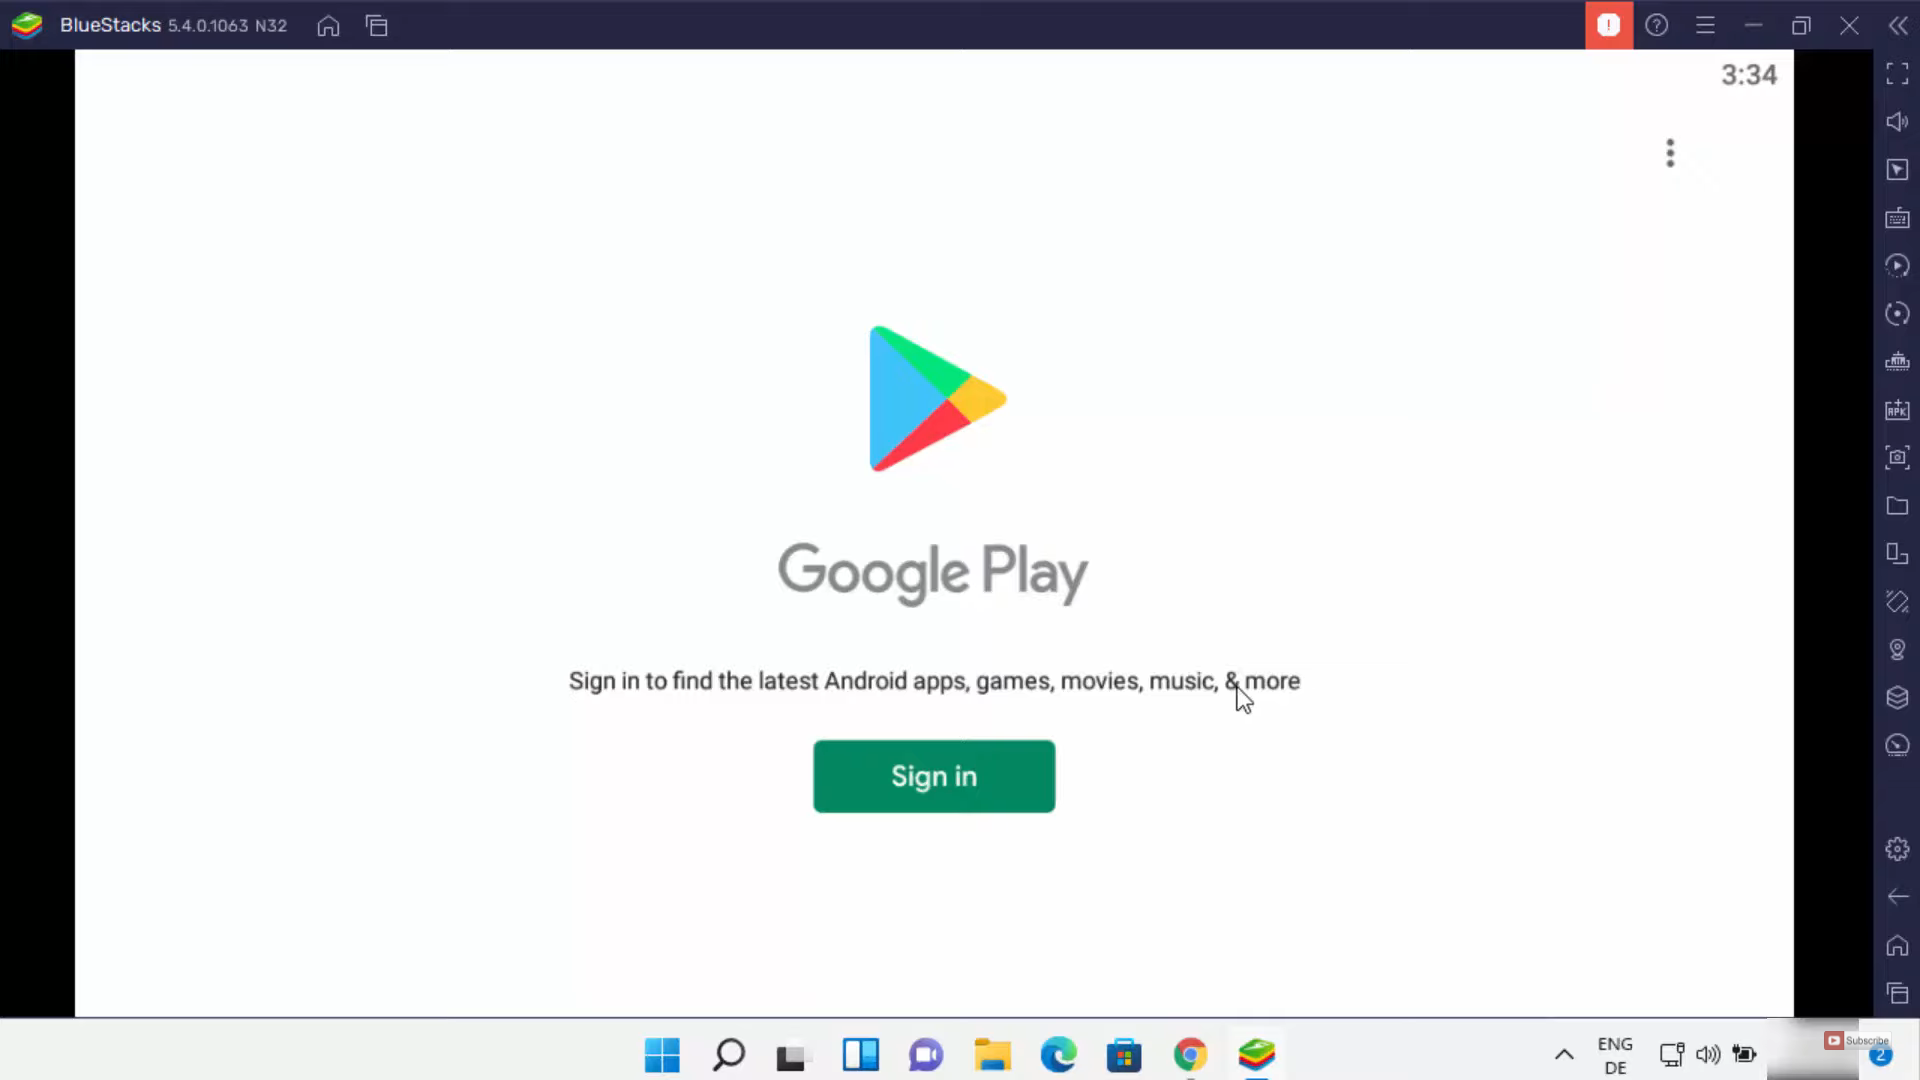Click the volume speaker icon in sidebar
The width and height of the screenshot is (1920, 1080).
(x=1897, y=122)
